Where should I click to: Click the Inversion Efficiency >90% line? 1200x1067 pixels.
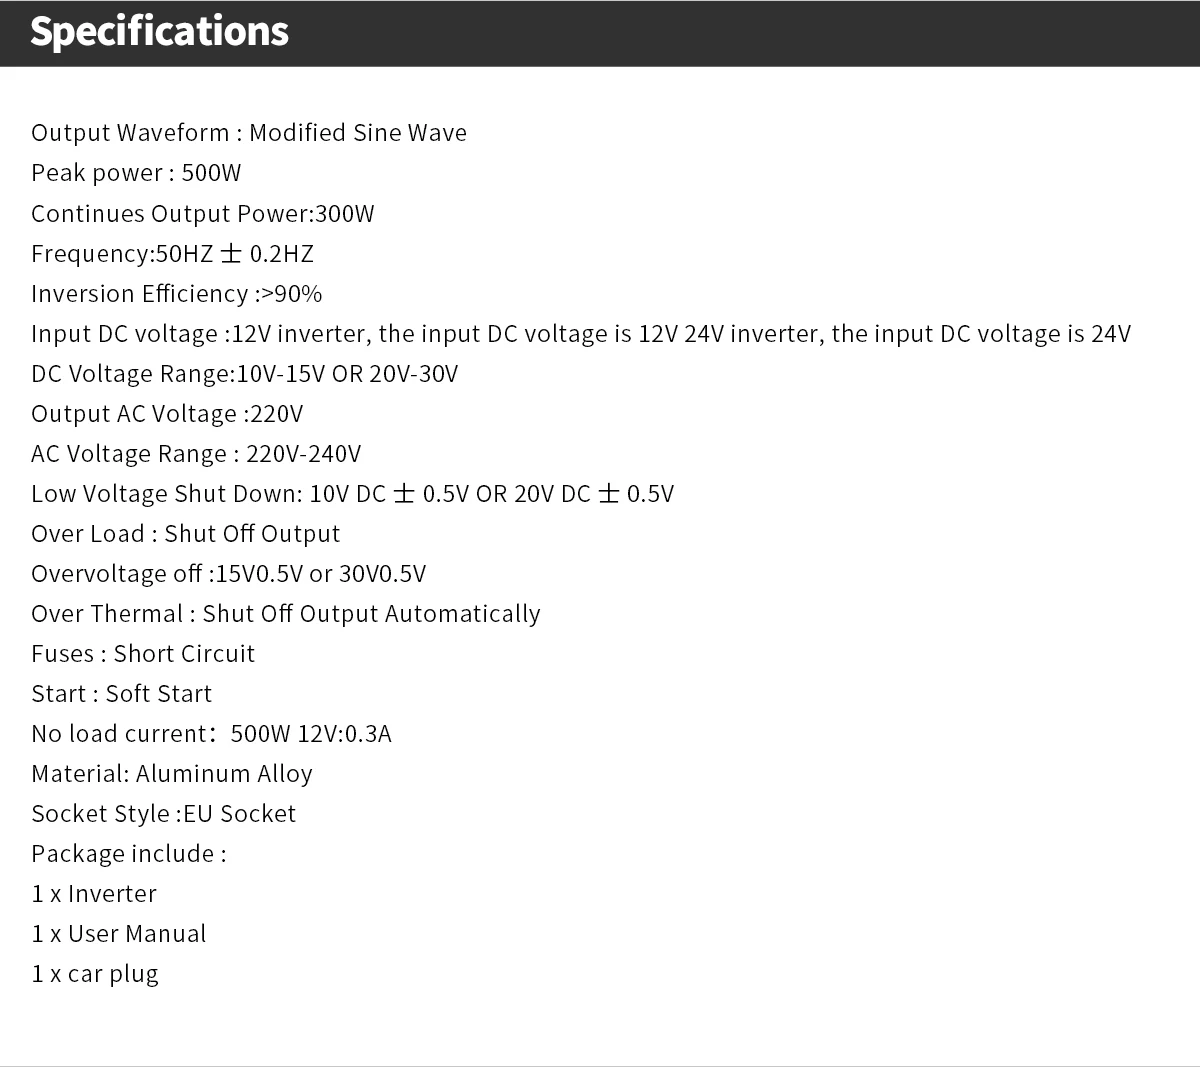click(177, 294)
